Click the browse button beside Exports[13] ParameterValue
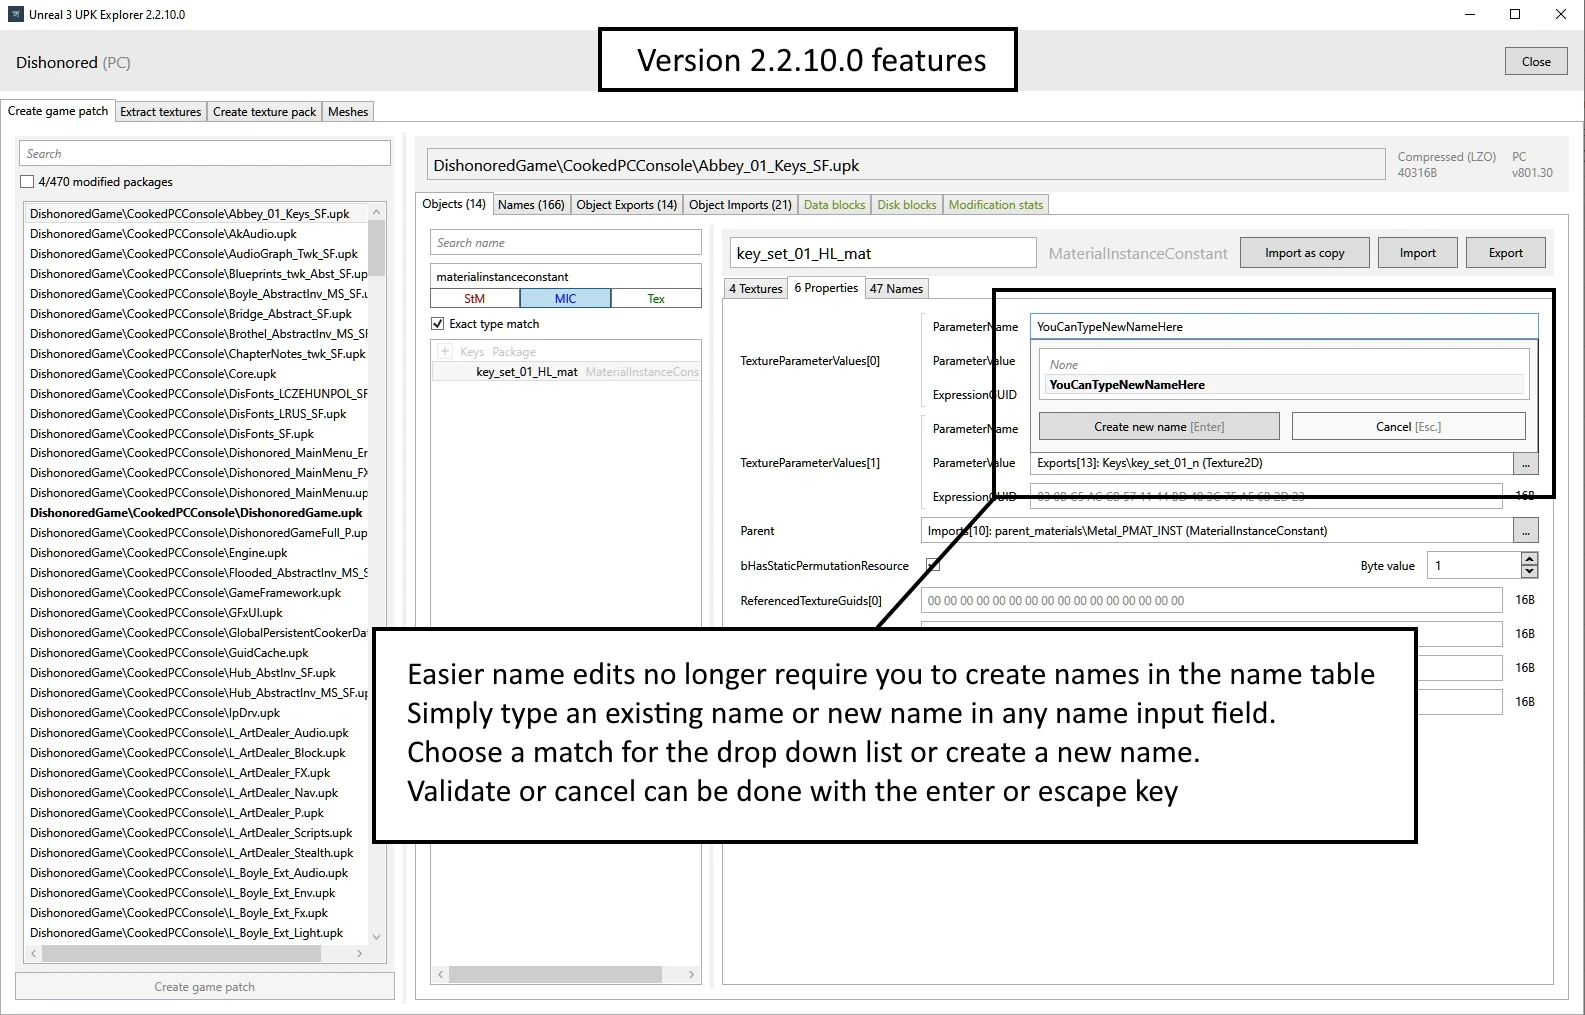This screenshot has width=1585, height=1015. (1525, 464)
